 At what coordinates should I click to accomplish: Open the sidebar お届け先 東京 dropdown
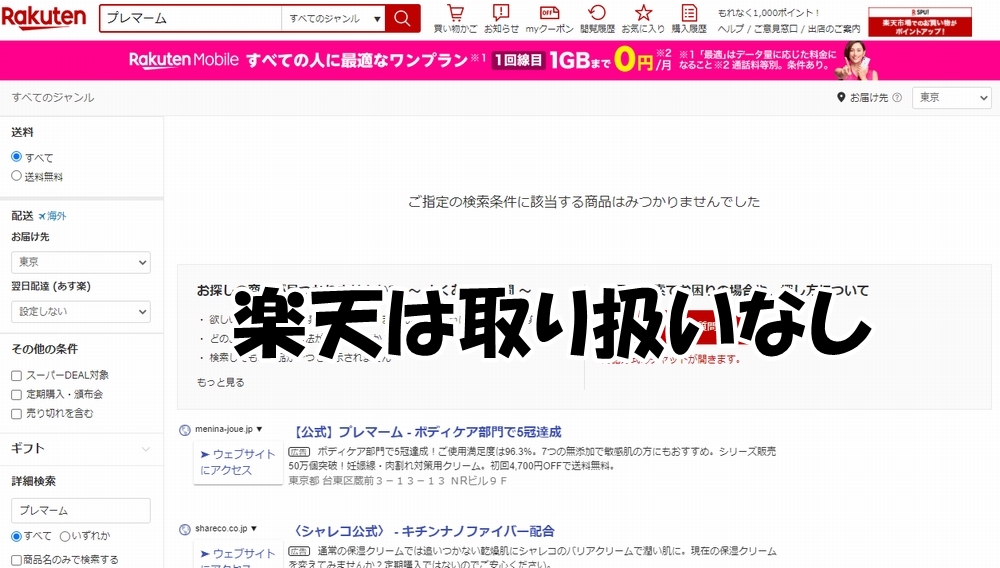(x=81, y=262)
